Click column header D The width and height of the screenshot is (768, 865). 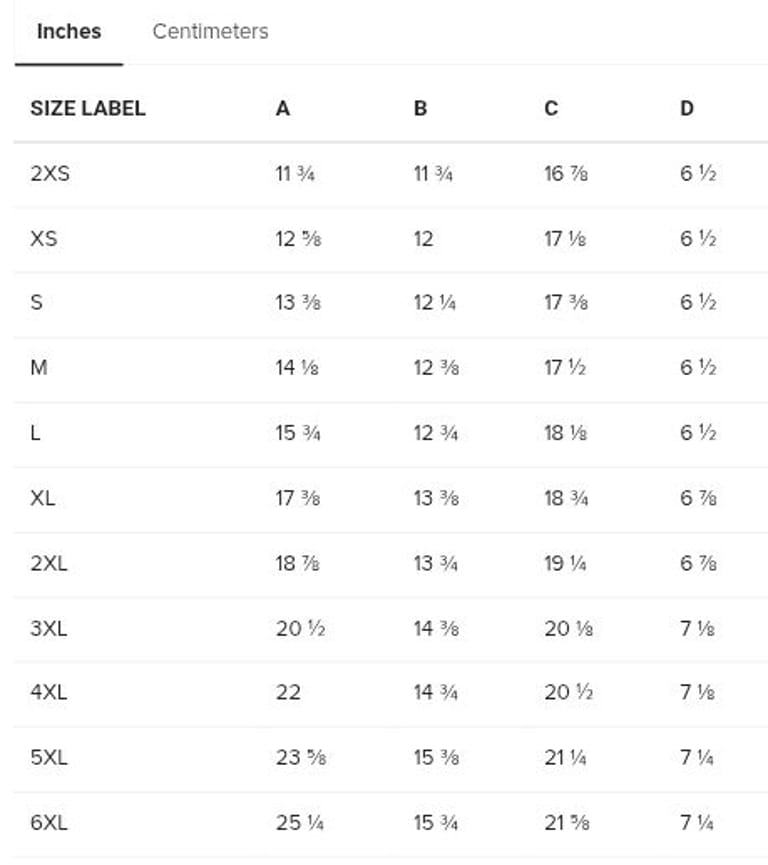pyautogui.click(x=687, y=109)
